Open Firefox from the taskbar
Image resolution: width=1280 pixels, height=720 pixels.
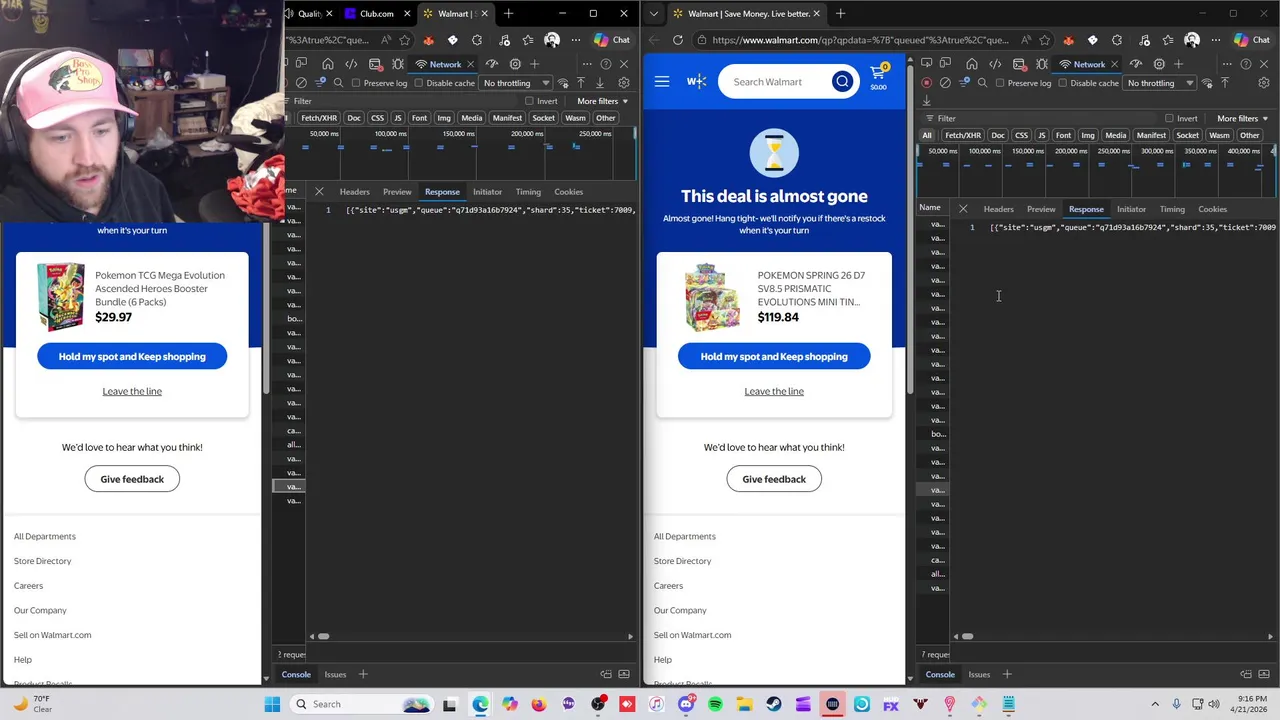pyautogui.click(x=539, y=704)
